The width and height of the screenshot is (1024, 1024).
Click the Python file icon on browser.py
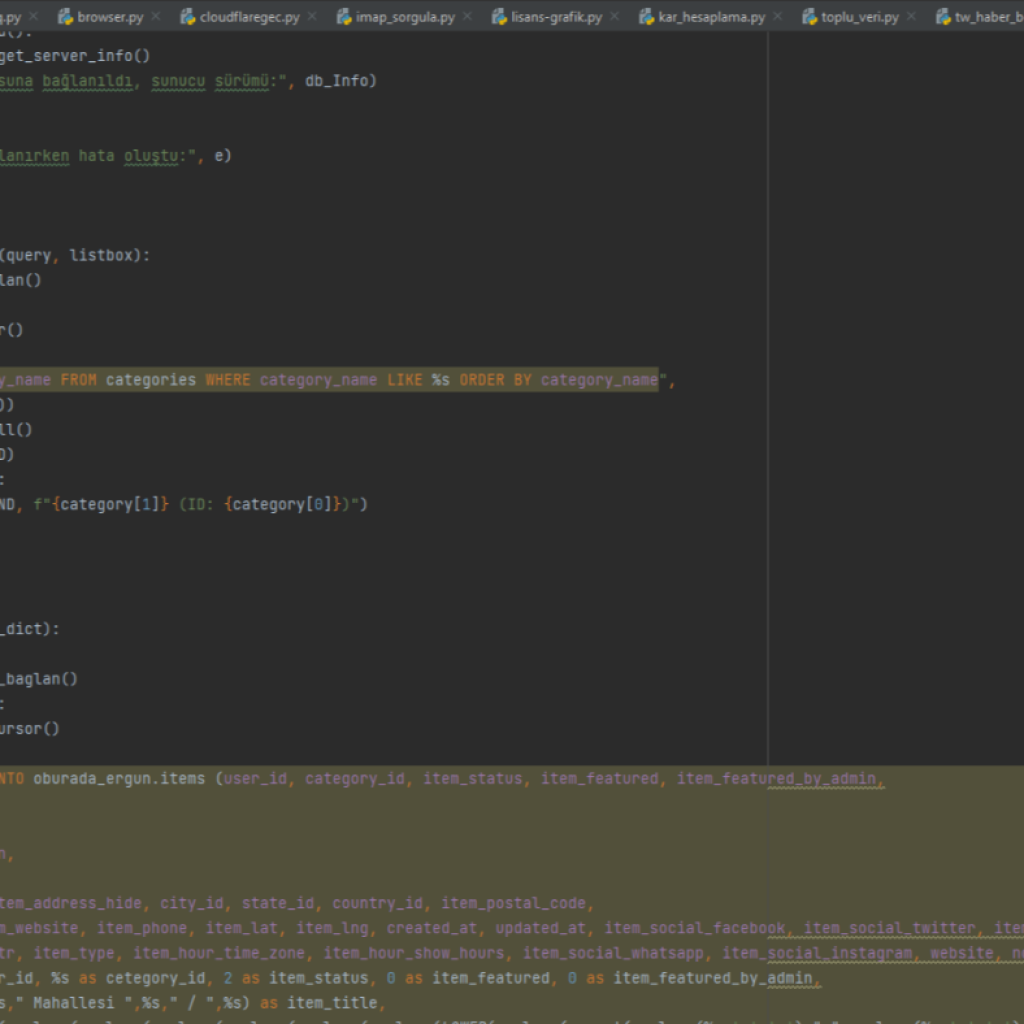[x=65, y=17]
